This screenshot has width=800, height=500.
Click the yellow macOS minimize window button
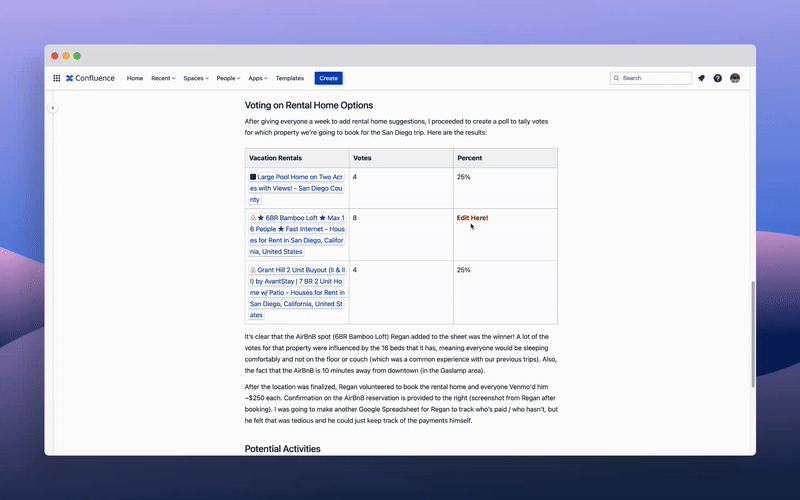pyautogui.click(x=66, y=56)
